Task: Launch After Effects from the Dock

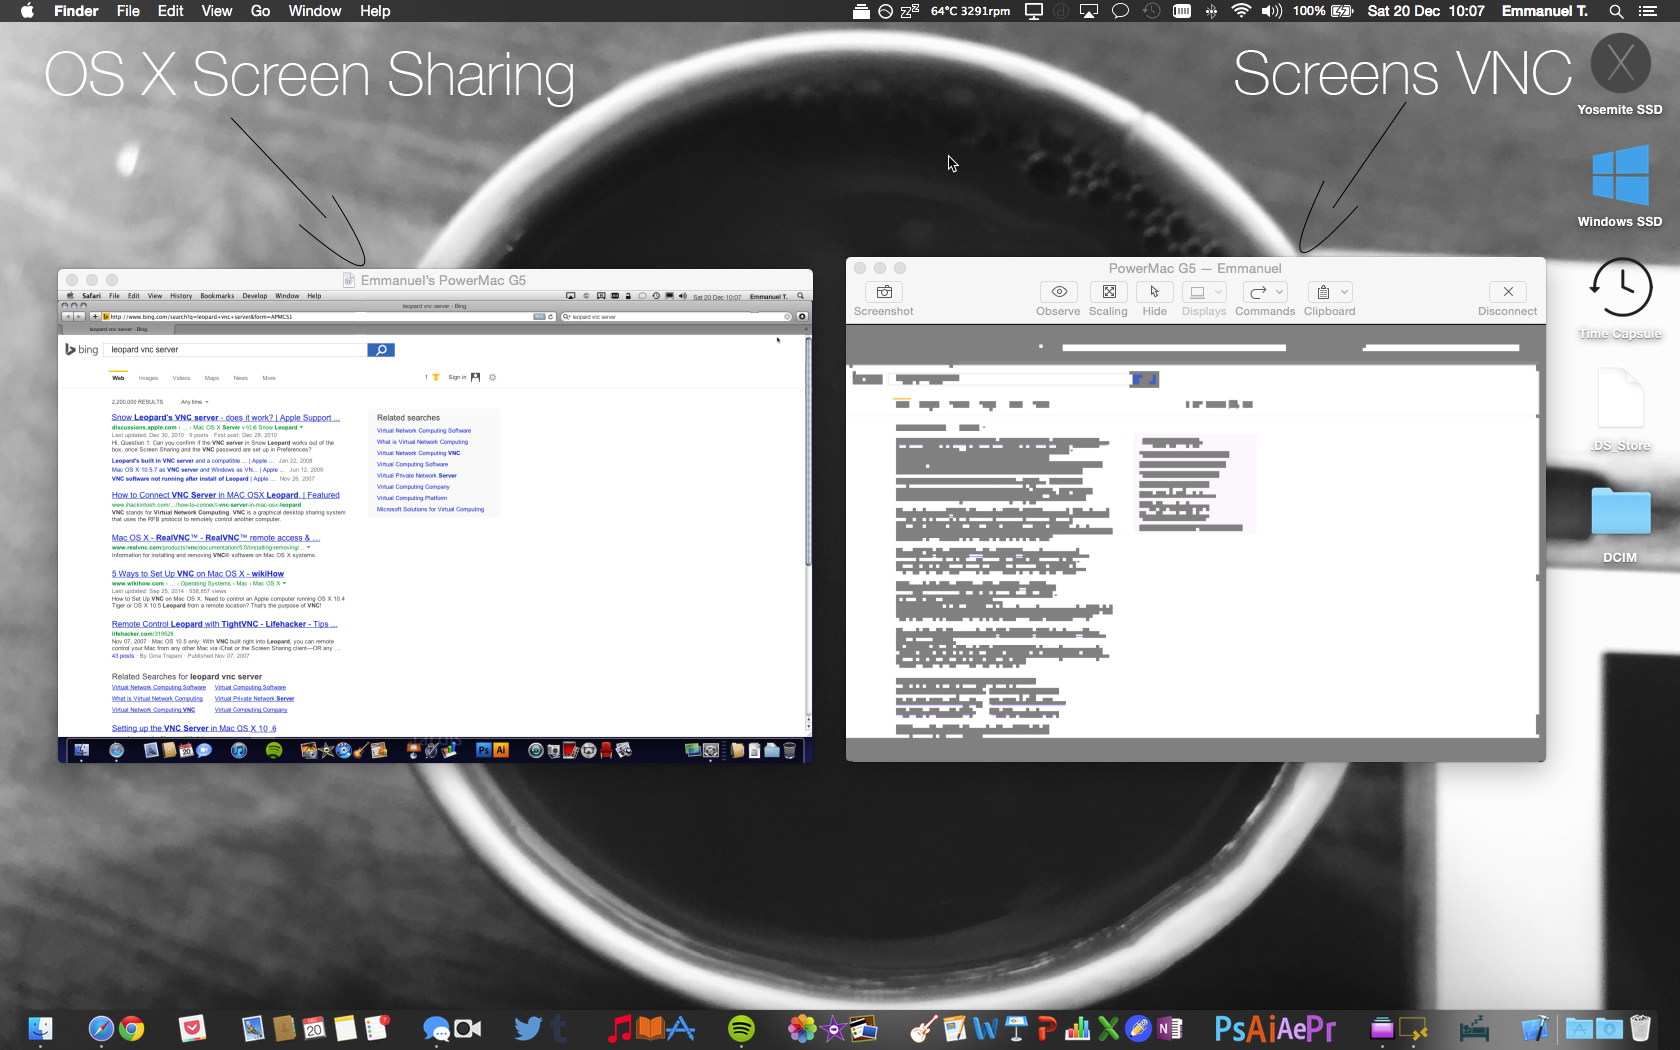Action: click(x=1291, y=1028)
